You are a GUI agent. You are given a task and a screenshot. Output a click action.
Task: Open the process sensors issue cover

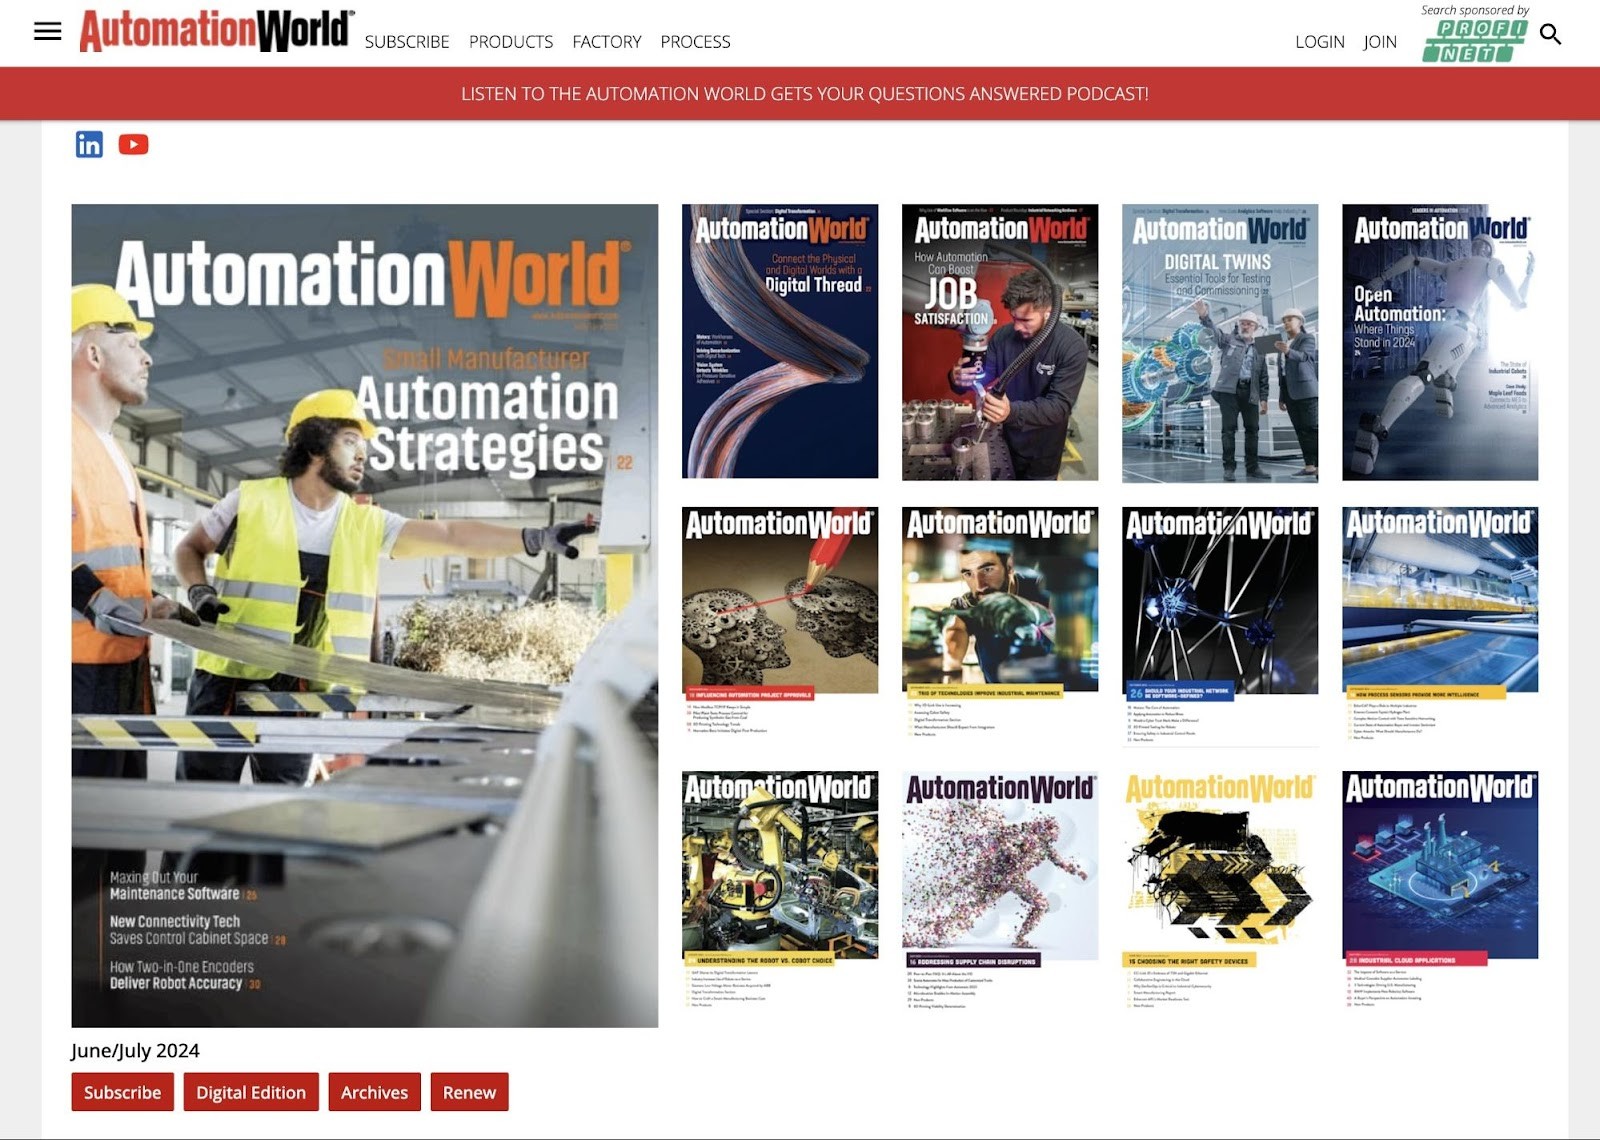click(1440, 625)
